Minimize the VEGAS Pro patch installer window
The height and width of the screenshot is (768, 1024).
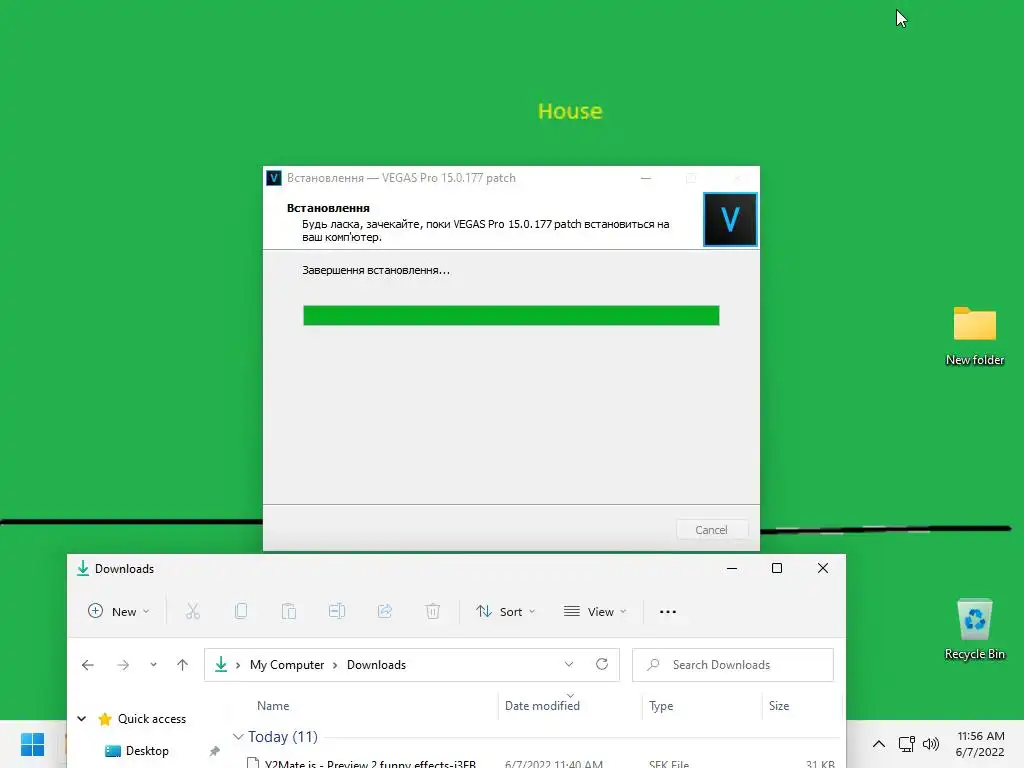pyautogui.click(x=646, y=178)
